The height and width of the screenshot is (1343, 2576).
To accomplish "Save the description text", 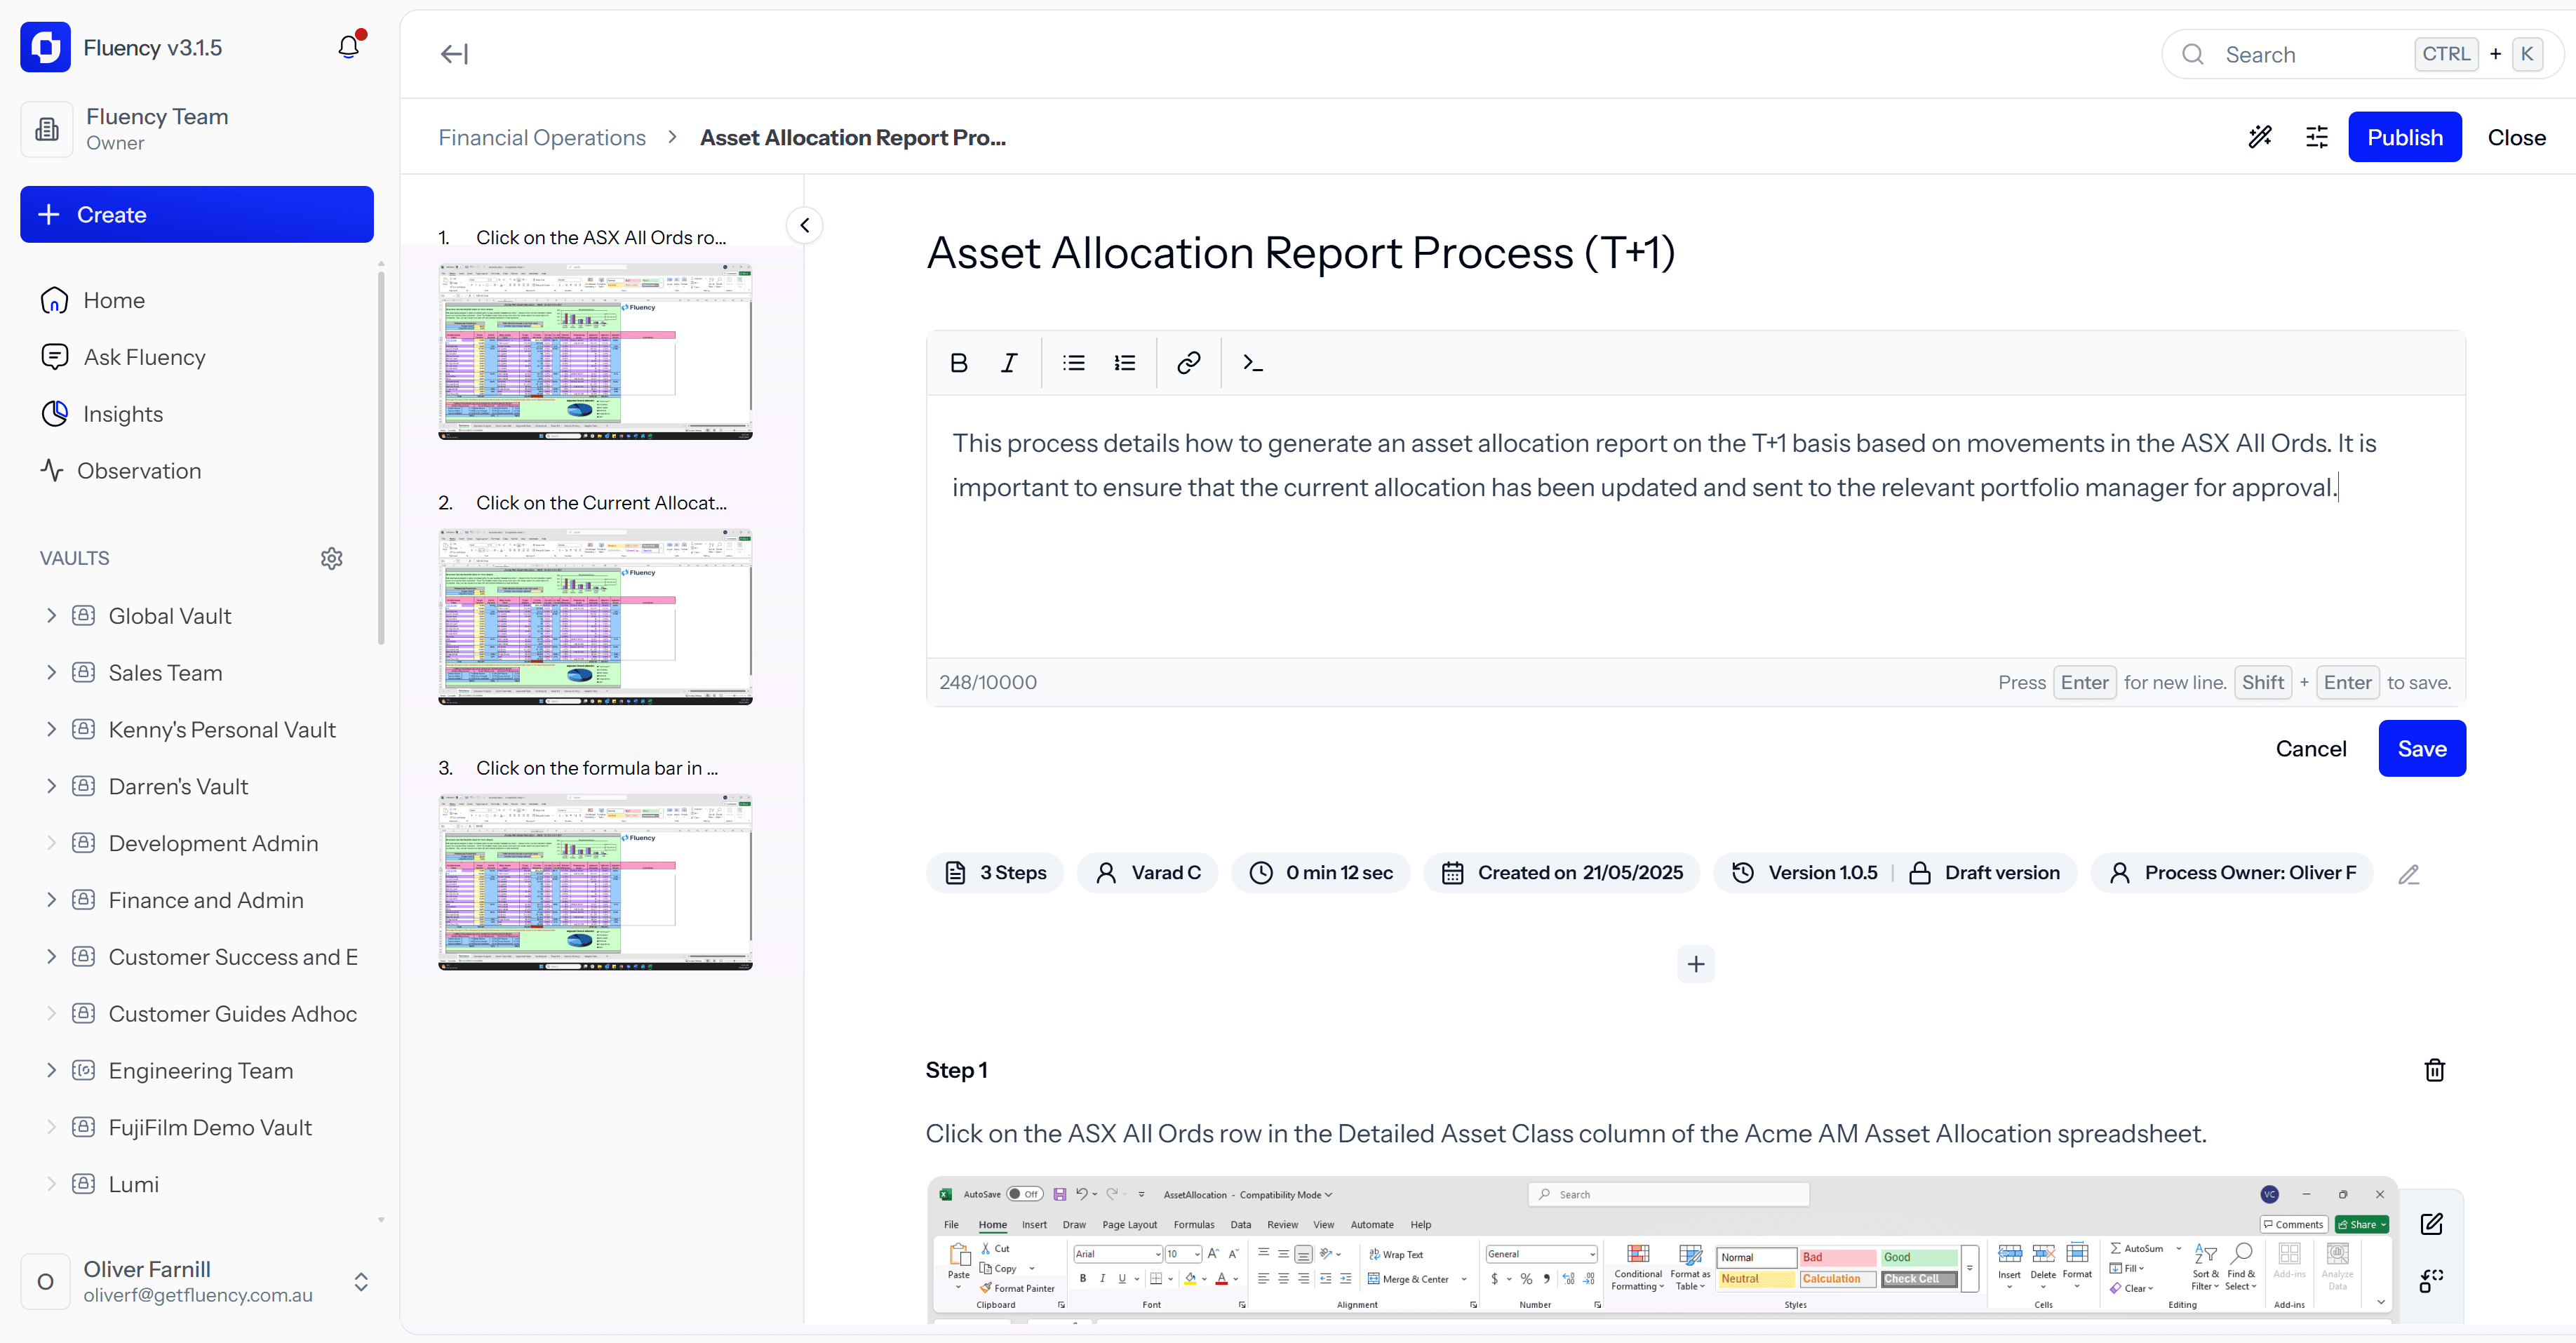I will point(2421,749).
